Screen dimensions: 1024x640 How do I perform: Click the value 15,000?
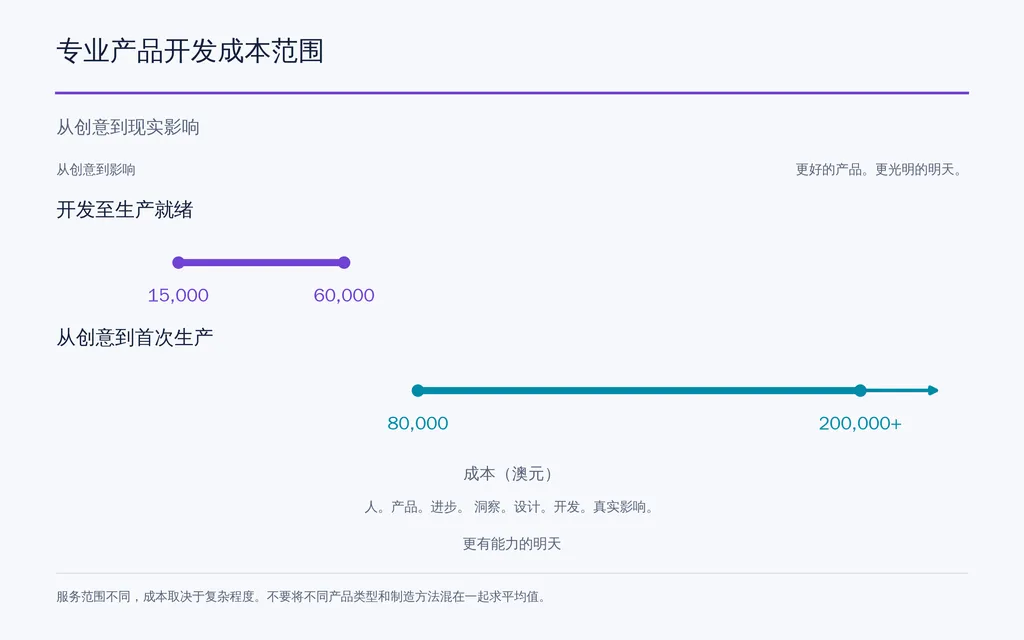click(x=178, y=295)
